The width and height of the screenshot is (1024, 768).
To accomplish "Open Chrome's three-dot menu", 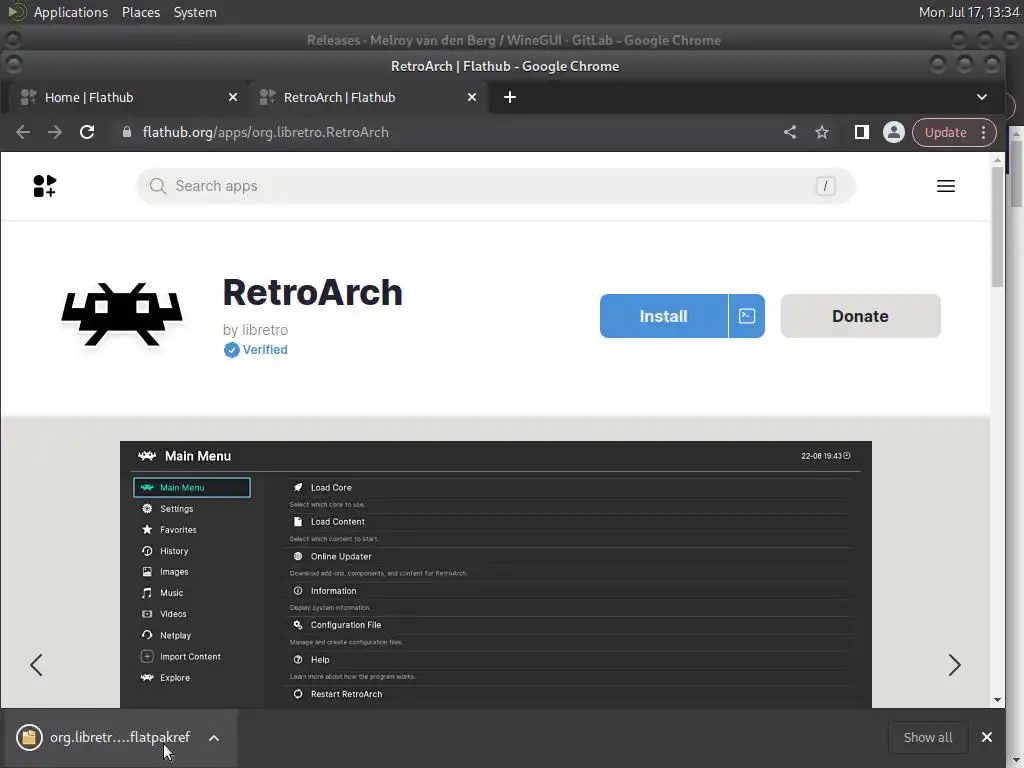I will tap(984, 133).
